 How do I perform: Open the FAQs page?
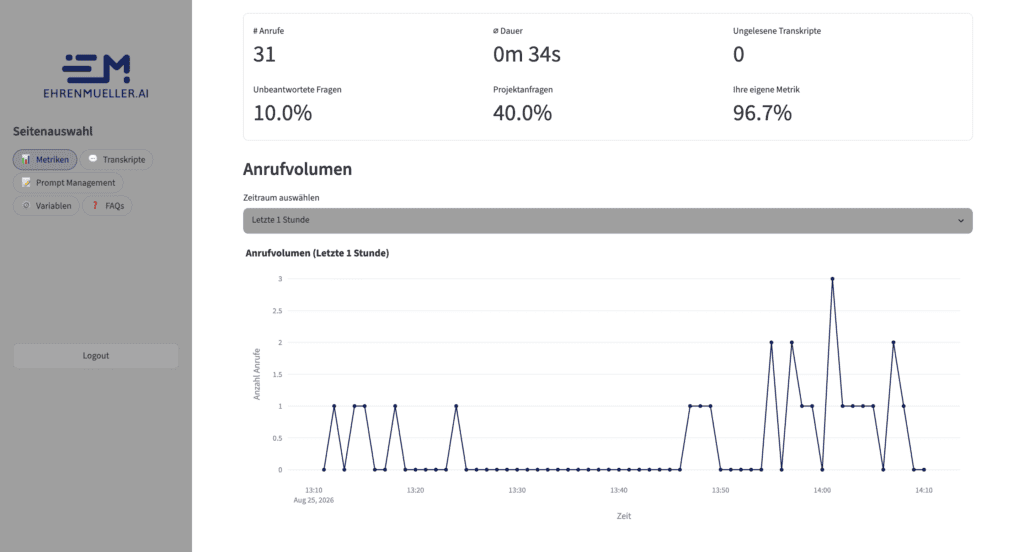tap(107, 206)
